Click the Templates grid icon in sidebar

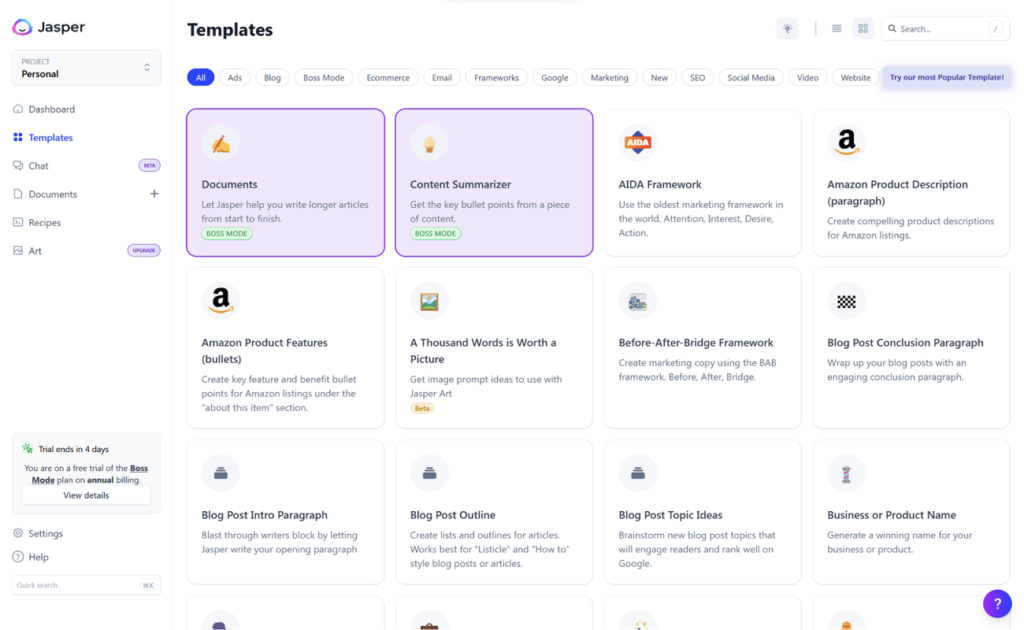[x=18, y=137]
